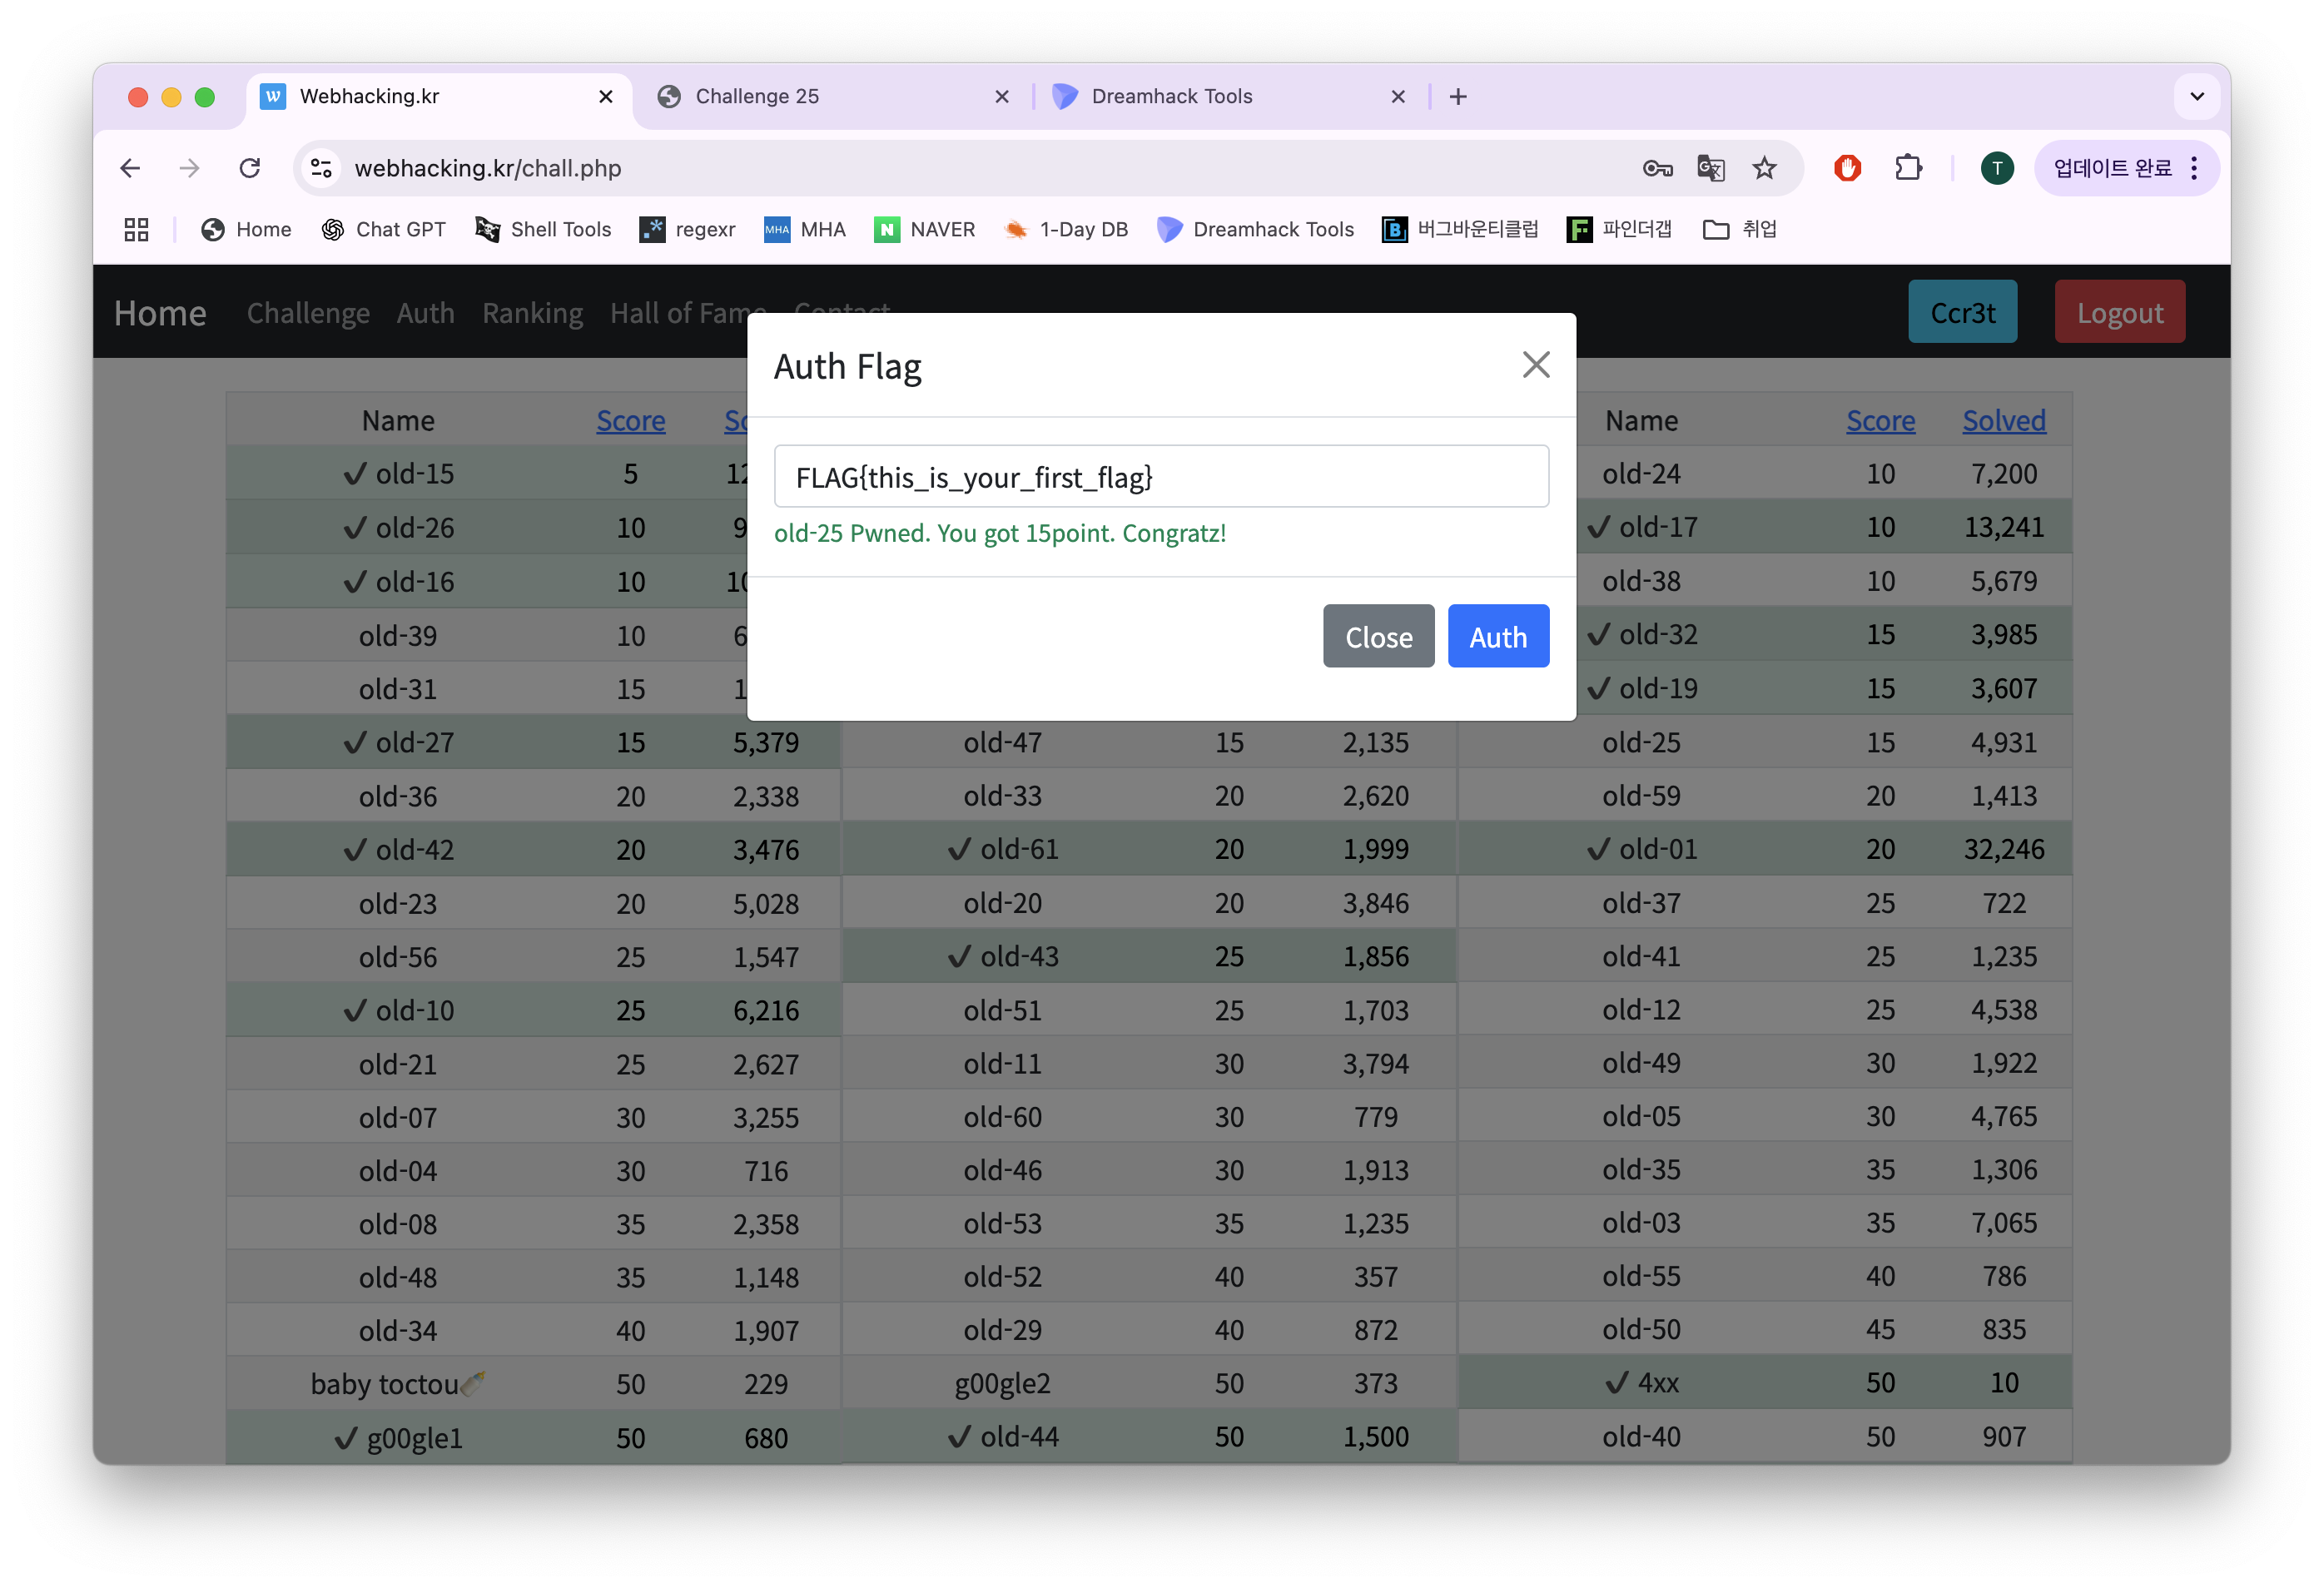Click the password key icon in address bar
Image resolution: width=2324 pixels, height=1588 pixels.
[1657, 168]
